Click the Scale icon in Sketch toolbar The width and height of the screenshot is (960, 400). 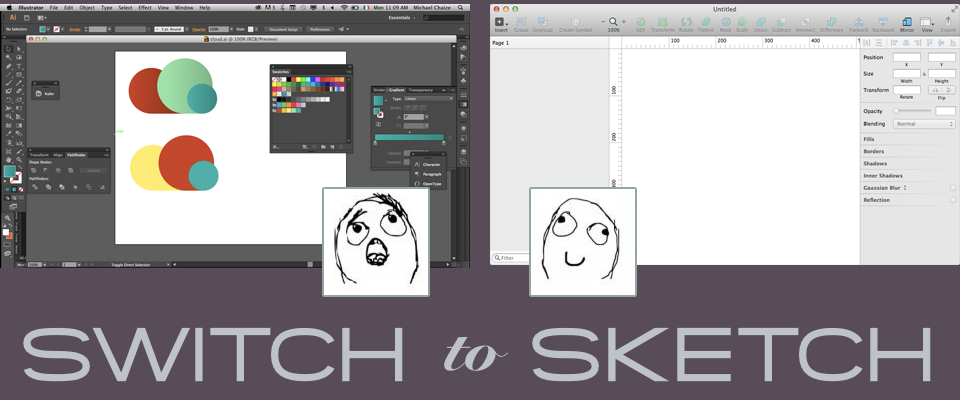(x=742, y=21)
